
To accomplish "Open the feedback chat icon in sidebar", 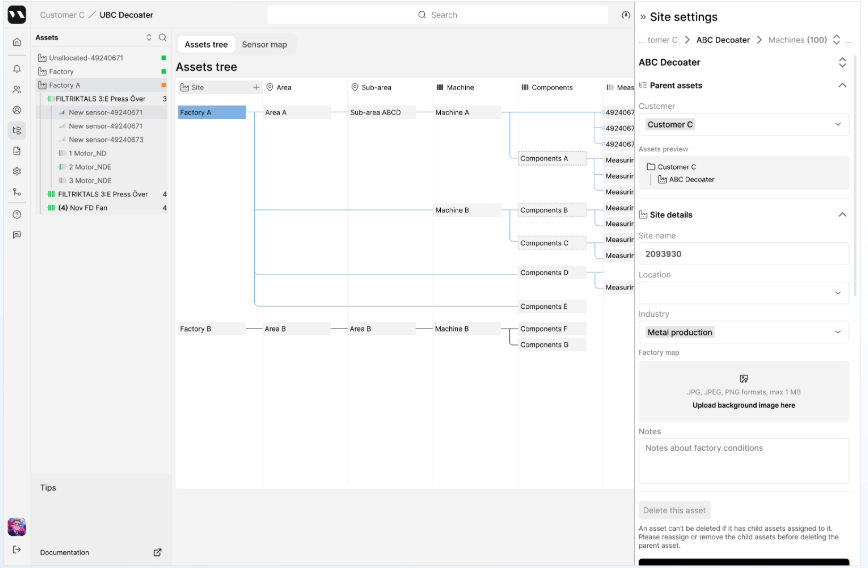I will [x=17, y=235].
